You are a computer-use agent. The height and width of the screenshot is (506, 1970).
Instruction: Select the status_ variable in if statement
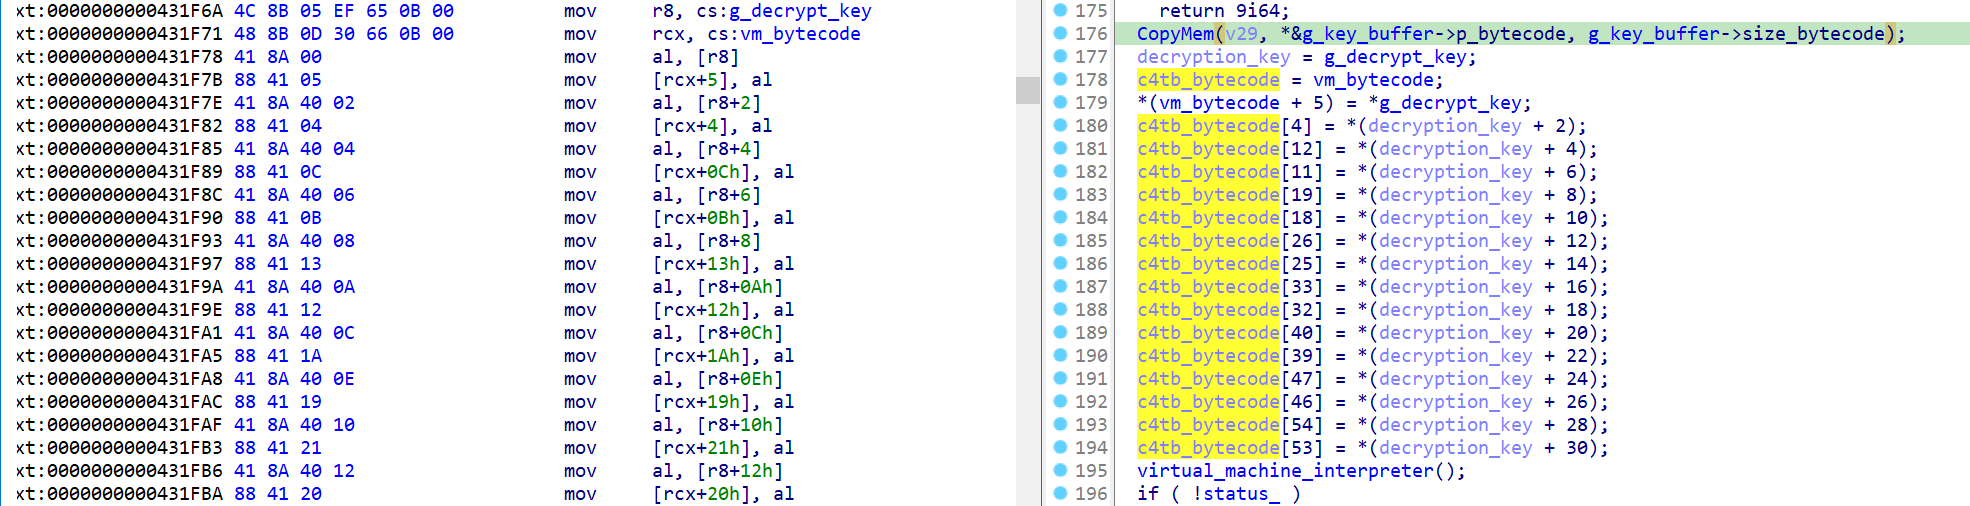[1241, 494]
